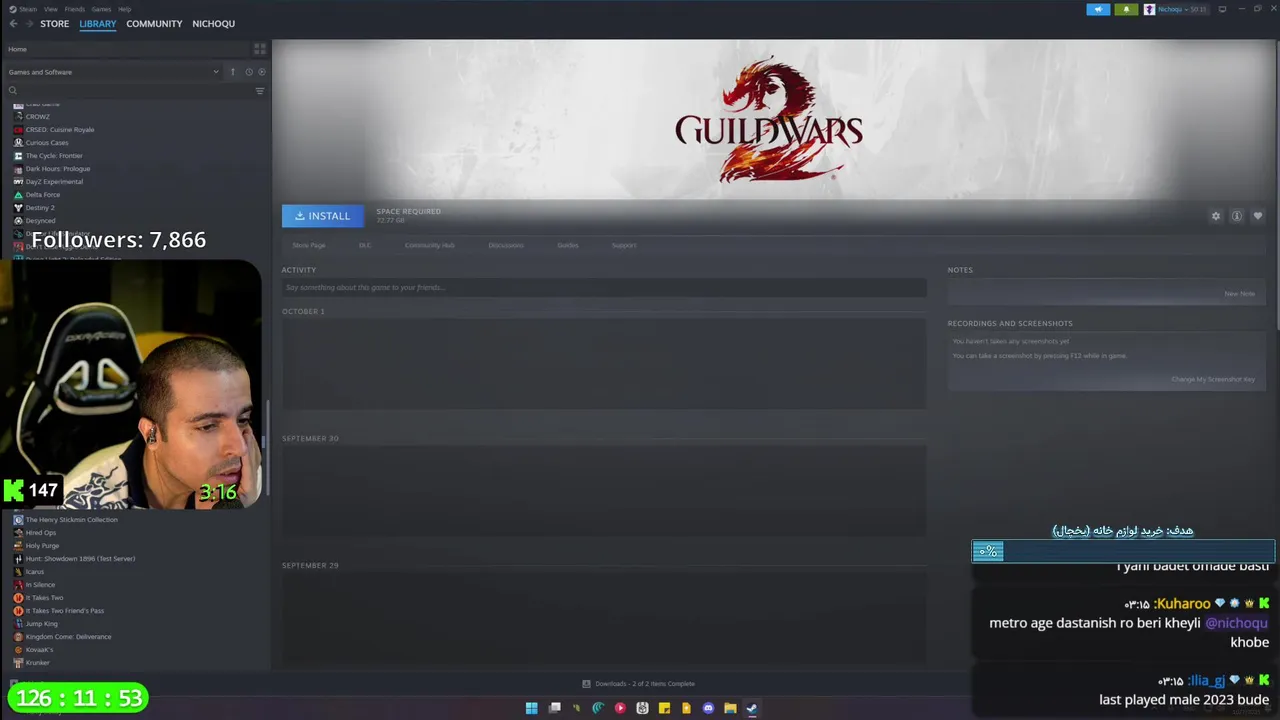Select Delta Force in the game list
Screen dimensions: 1280x720
(43, 195)
